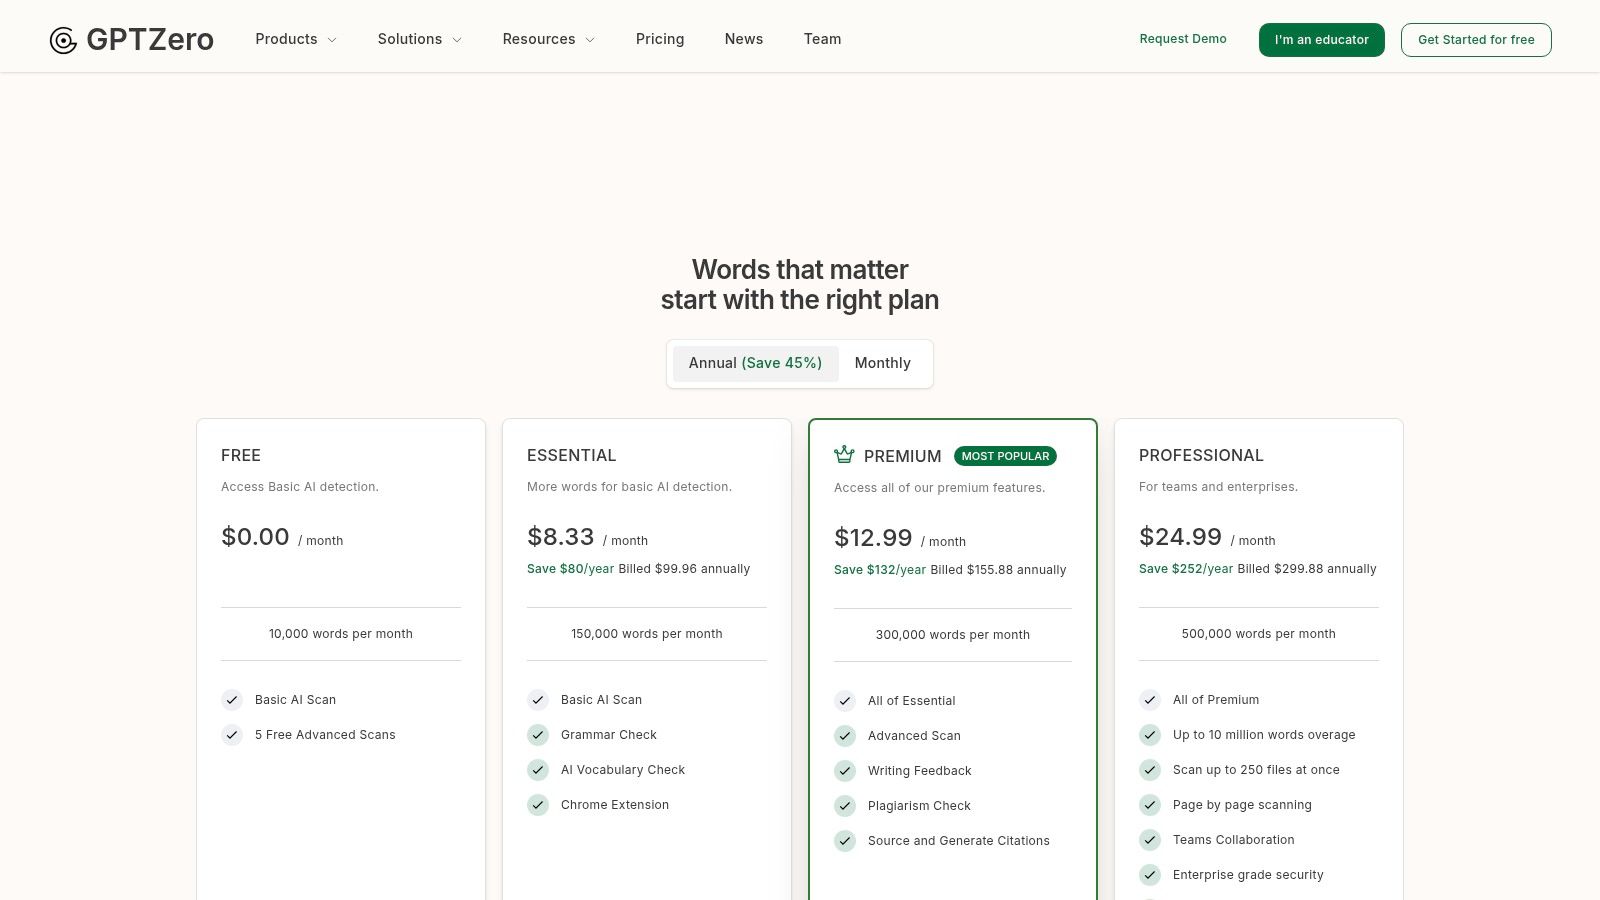
Task: Click the checkmark icon beside Grammar Check
Action: pos(538,735)
